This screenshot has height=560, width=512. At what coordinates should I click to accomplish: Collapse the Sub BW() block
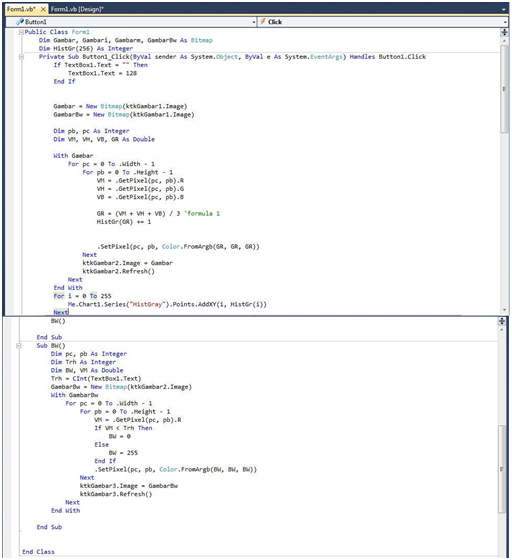pos(19,346)
